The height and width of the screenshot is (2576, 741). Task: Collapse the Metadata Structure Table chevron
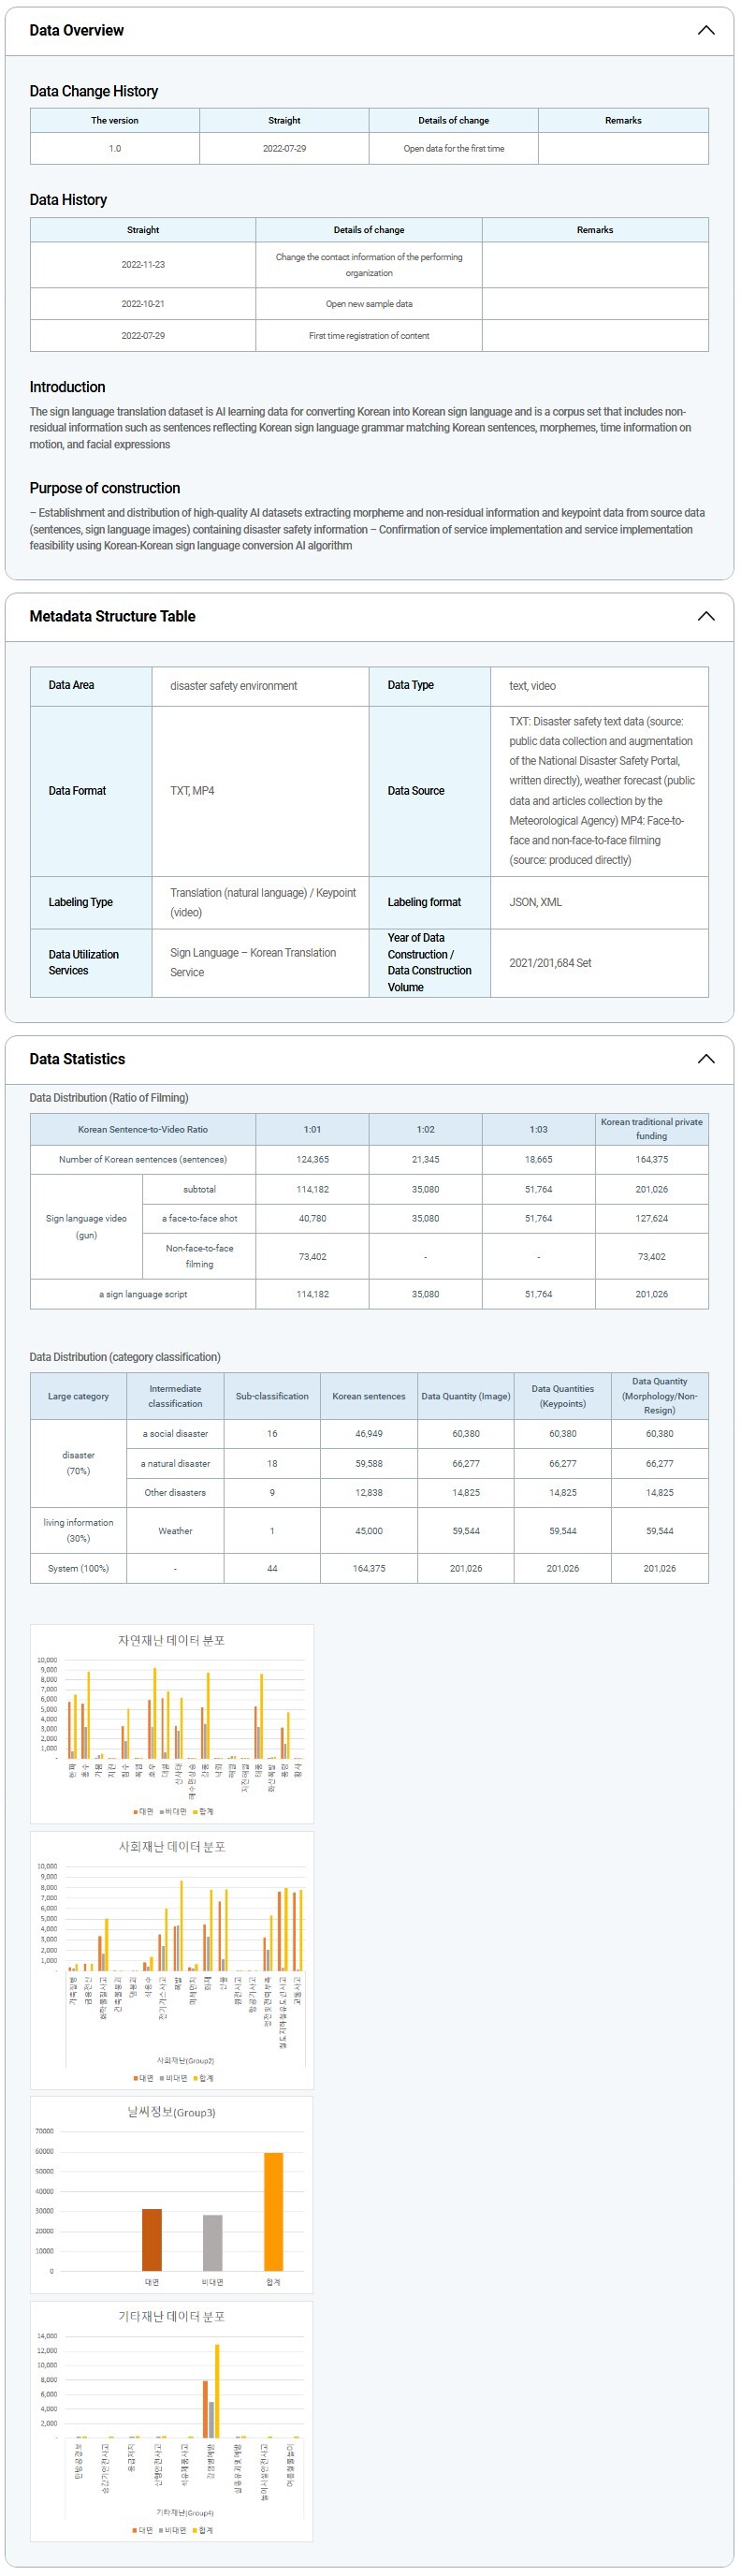(705, 616)
